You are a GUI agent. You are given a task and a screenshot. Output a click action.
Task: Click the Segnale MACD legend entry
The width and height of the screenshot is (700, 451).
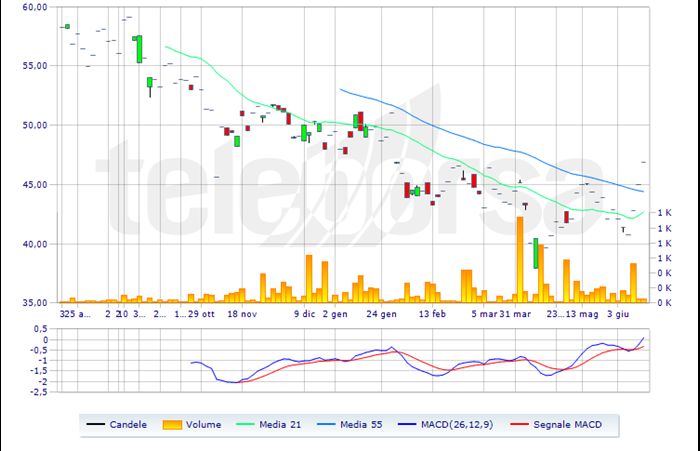[556, 425]
